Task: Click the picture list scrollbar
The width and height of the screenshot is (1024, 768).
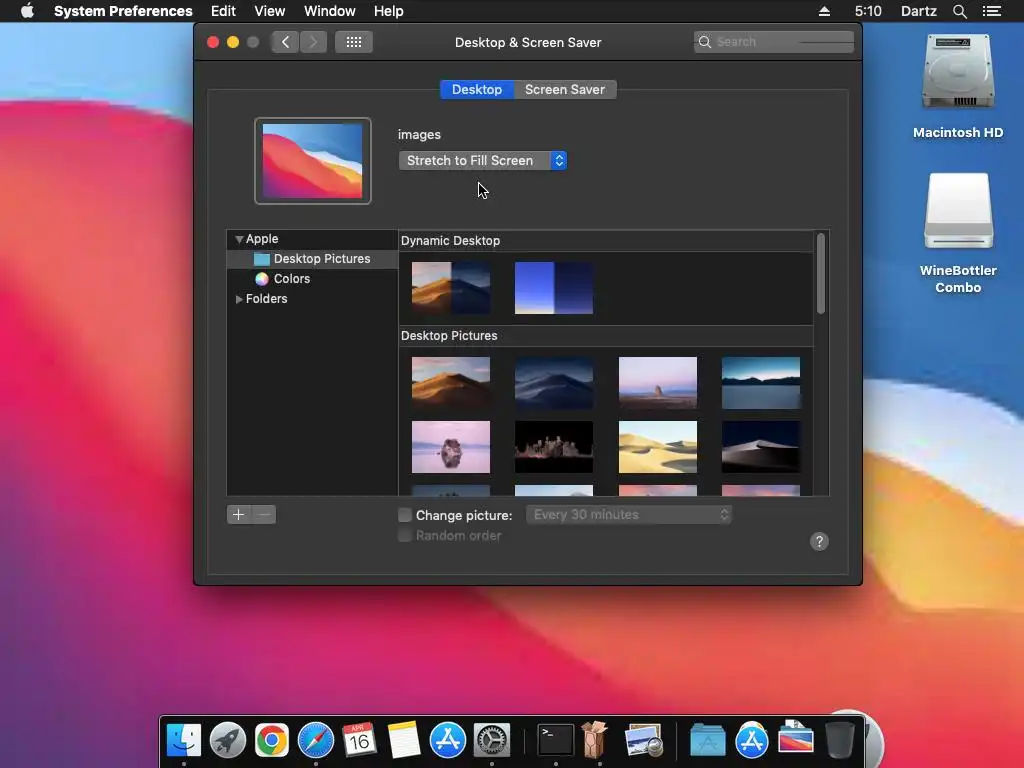Action: coord(821,274)
